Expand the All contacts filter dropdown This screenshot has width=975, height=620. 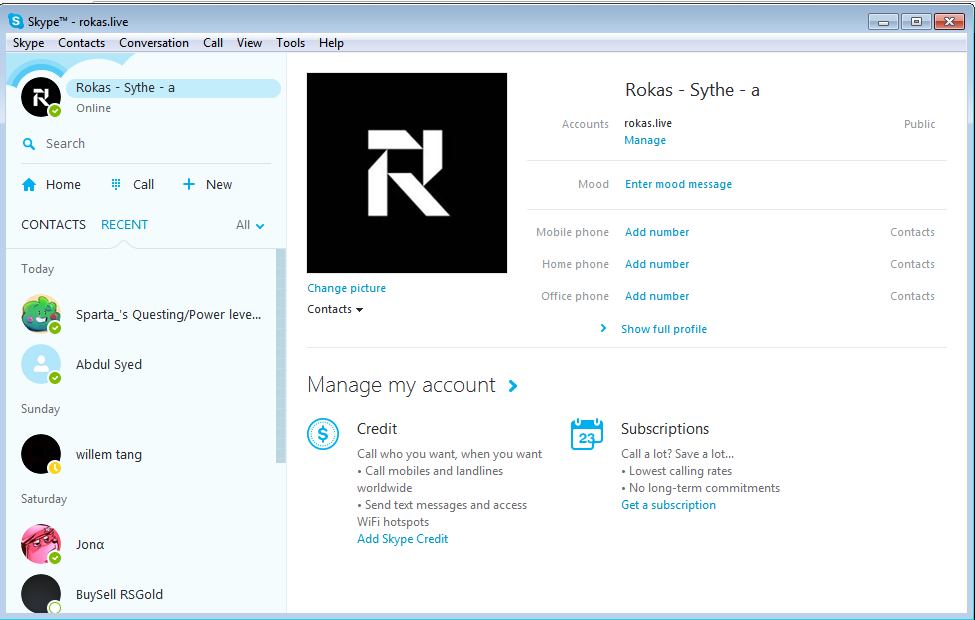[251, 225]
